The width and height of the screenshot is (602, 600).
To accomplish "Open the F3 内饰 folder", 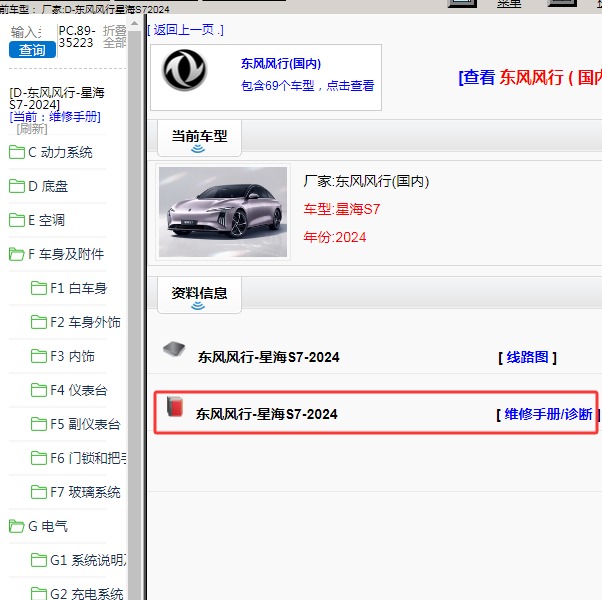I will [x=63, y=356].
